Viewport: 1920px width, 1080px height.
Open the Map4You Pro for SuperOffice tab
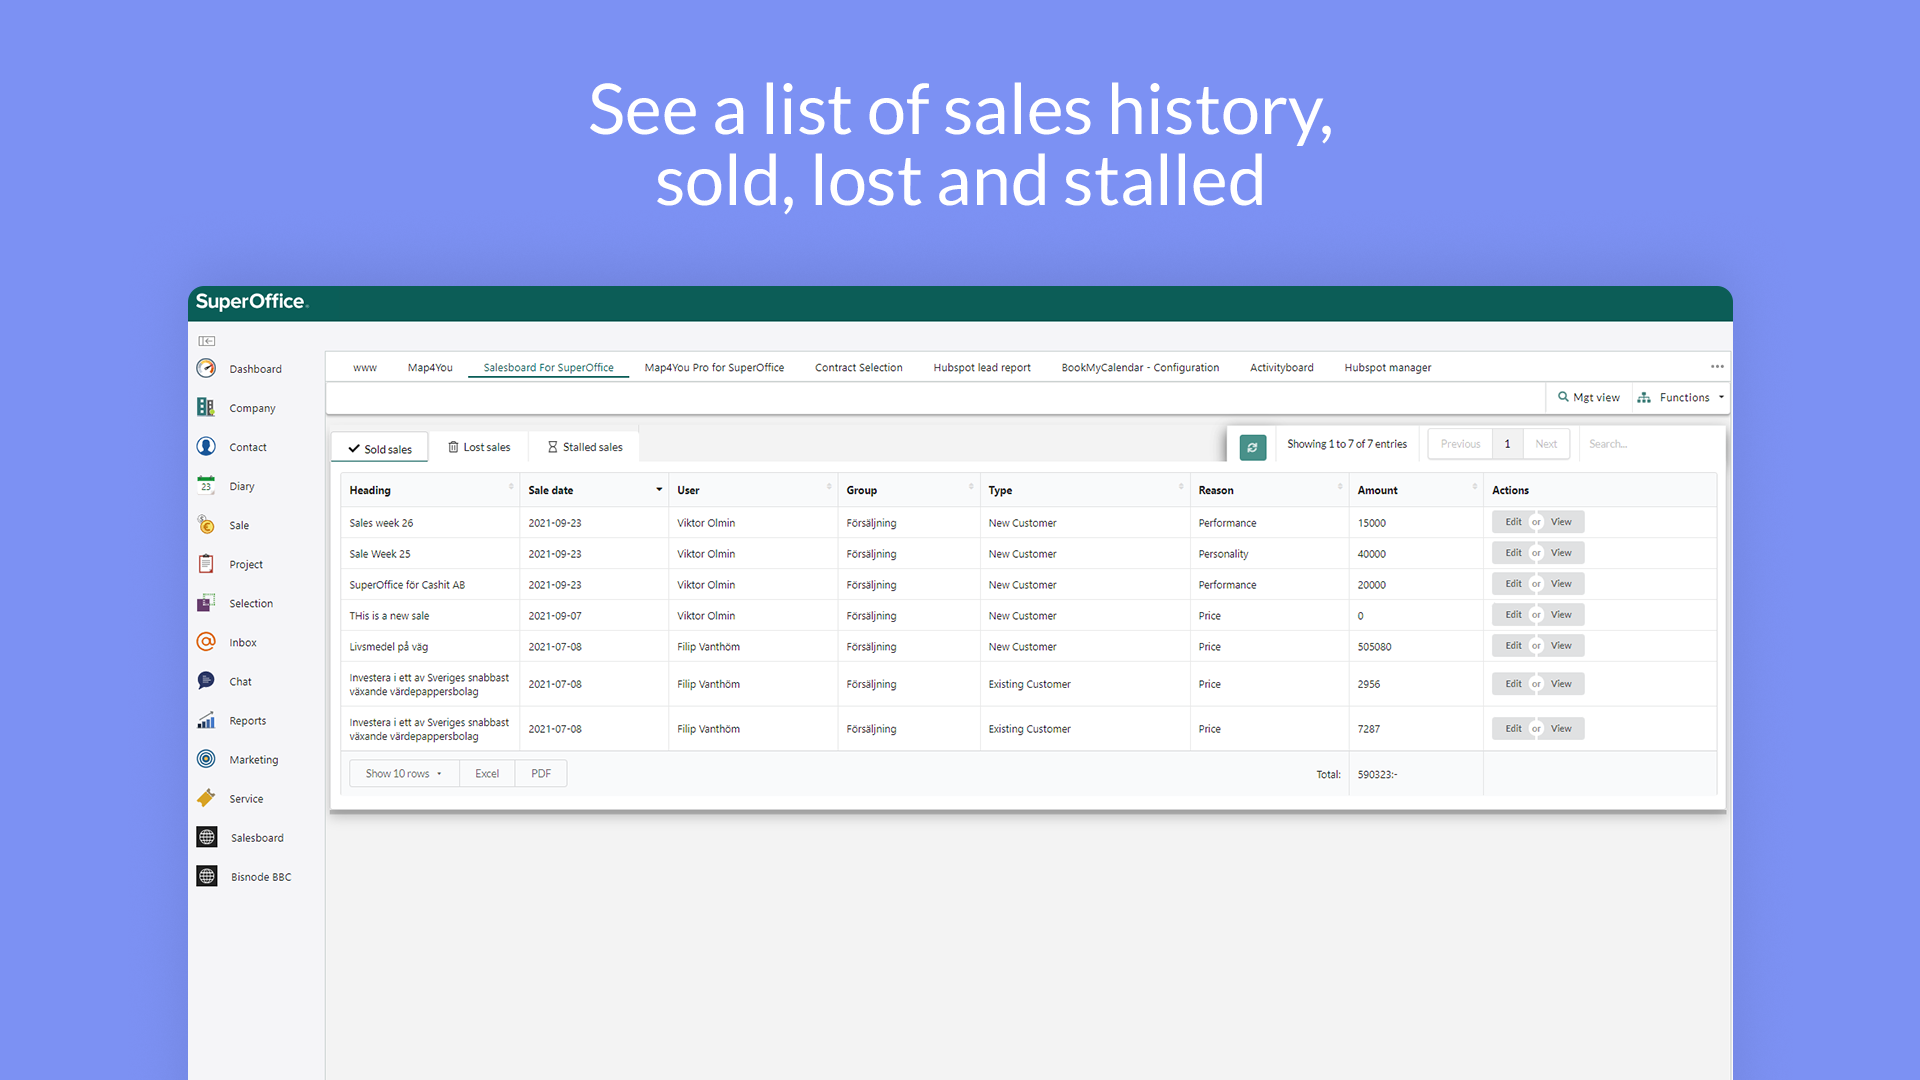[x=714, y=367]
